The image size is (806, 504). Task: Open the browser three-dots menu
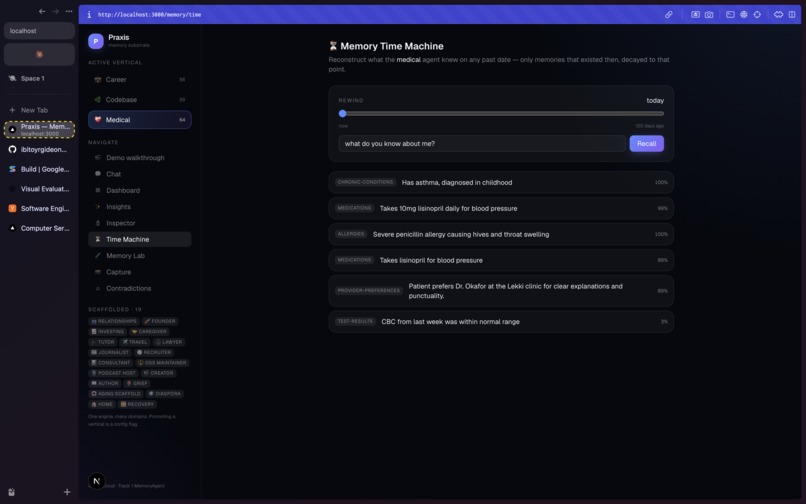click(x=69, y=11)
